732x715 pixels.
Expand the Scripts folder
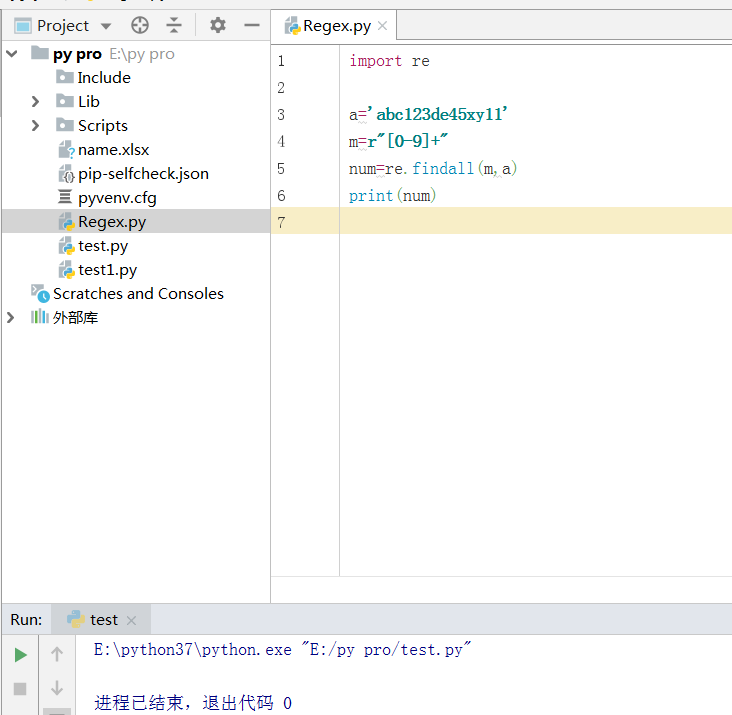35,126
